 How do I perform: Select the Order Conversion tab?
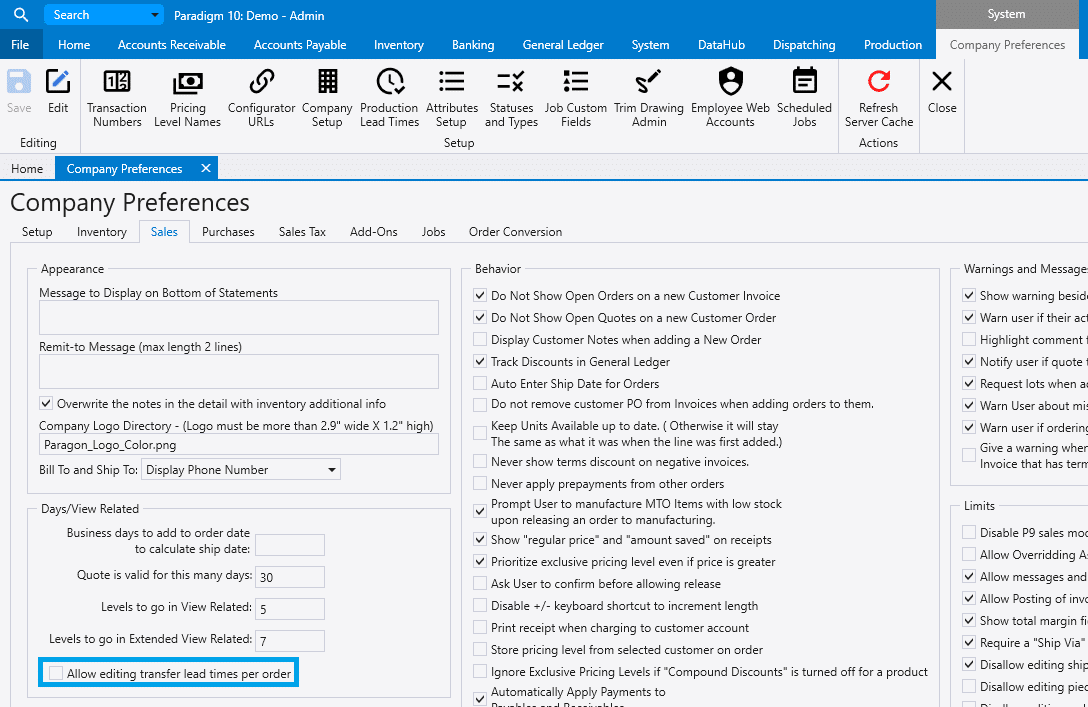point(515,232)
